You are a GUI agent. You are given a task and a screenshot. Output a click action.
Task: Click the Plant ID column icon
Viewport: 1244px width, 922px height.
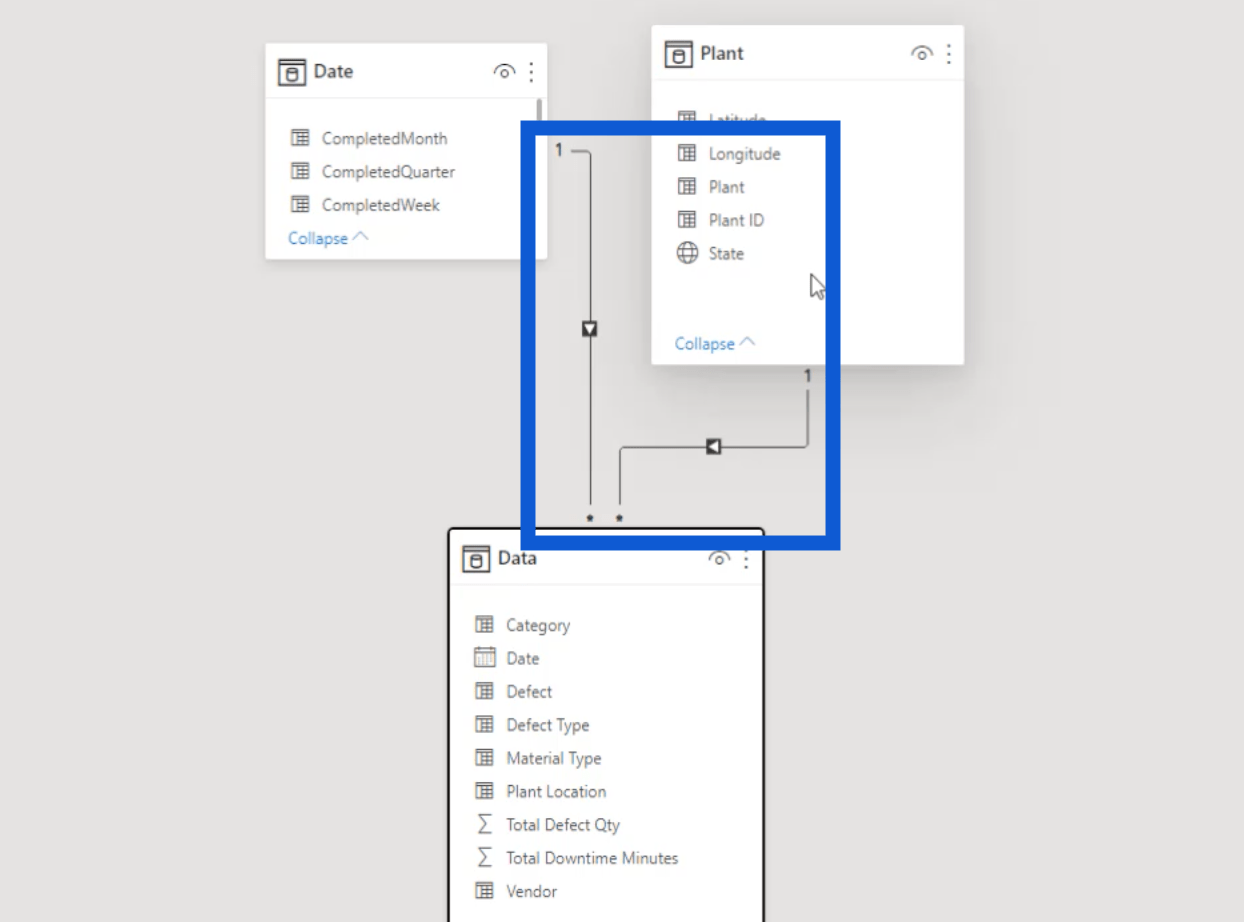pos(687,220)
